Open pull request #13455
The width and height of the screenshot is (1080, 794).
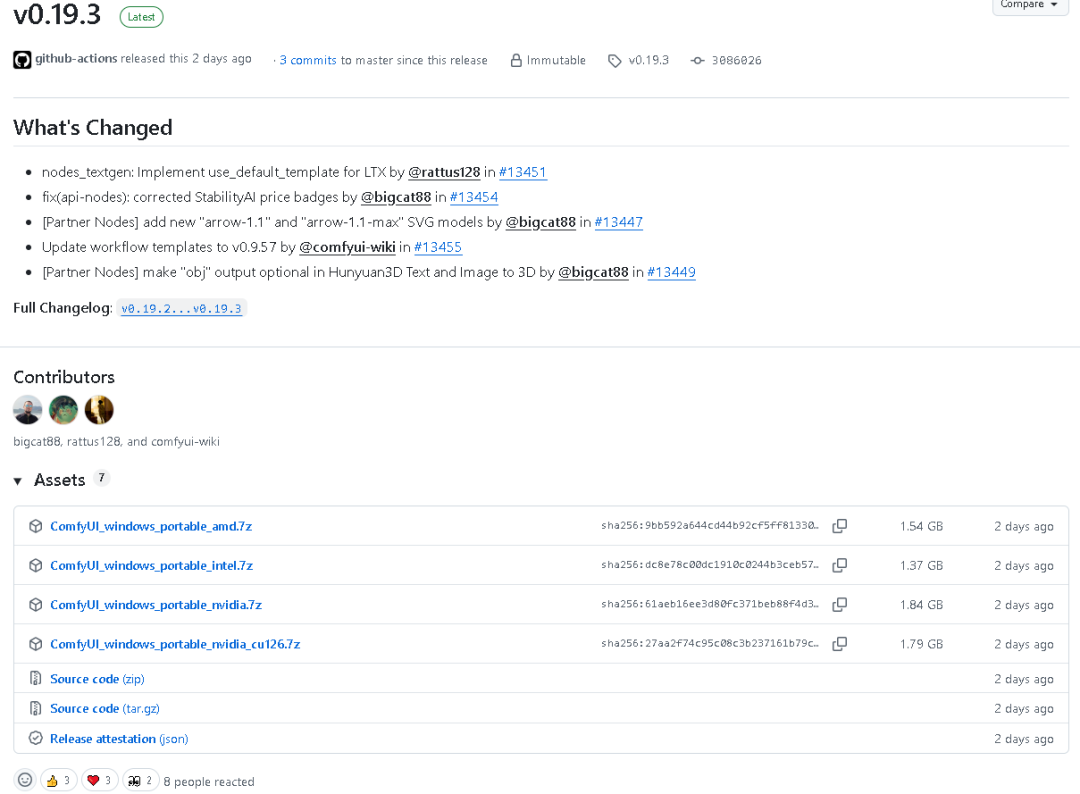[438, 247]
